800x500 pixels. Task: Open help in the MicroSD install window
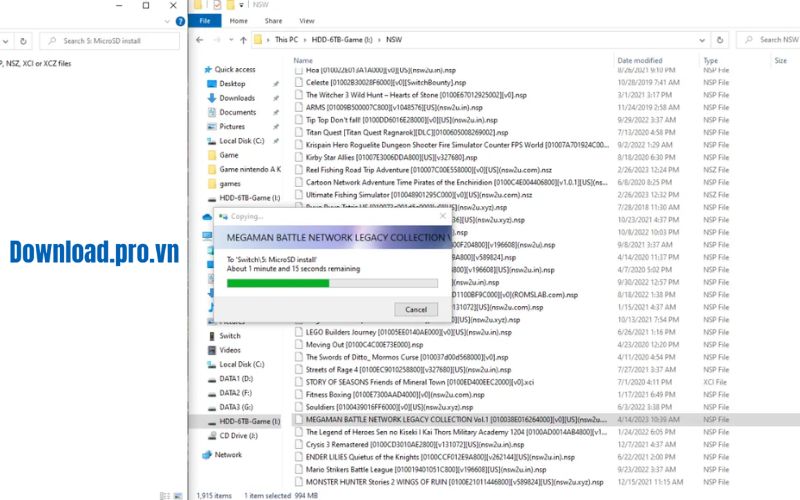coord(180,21)
